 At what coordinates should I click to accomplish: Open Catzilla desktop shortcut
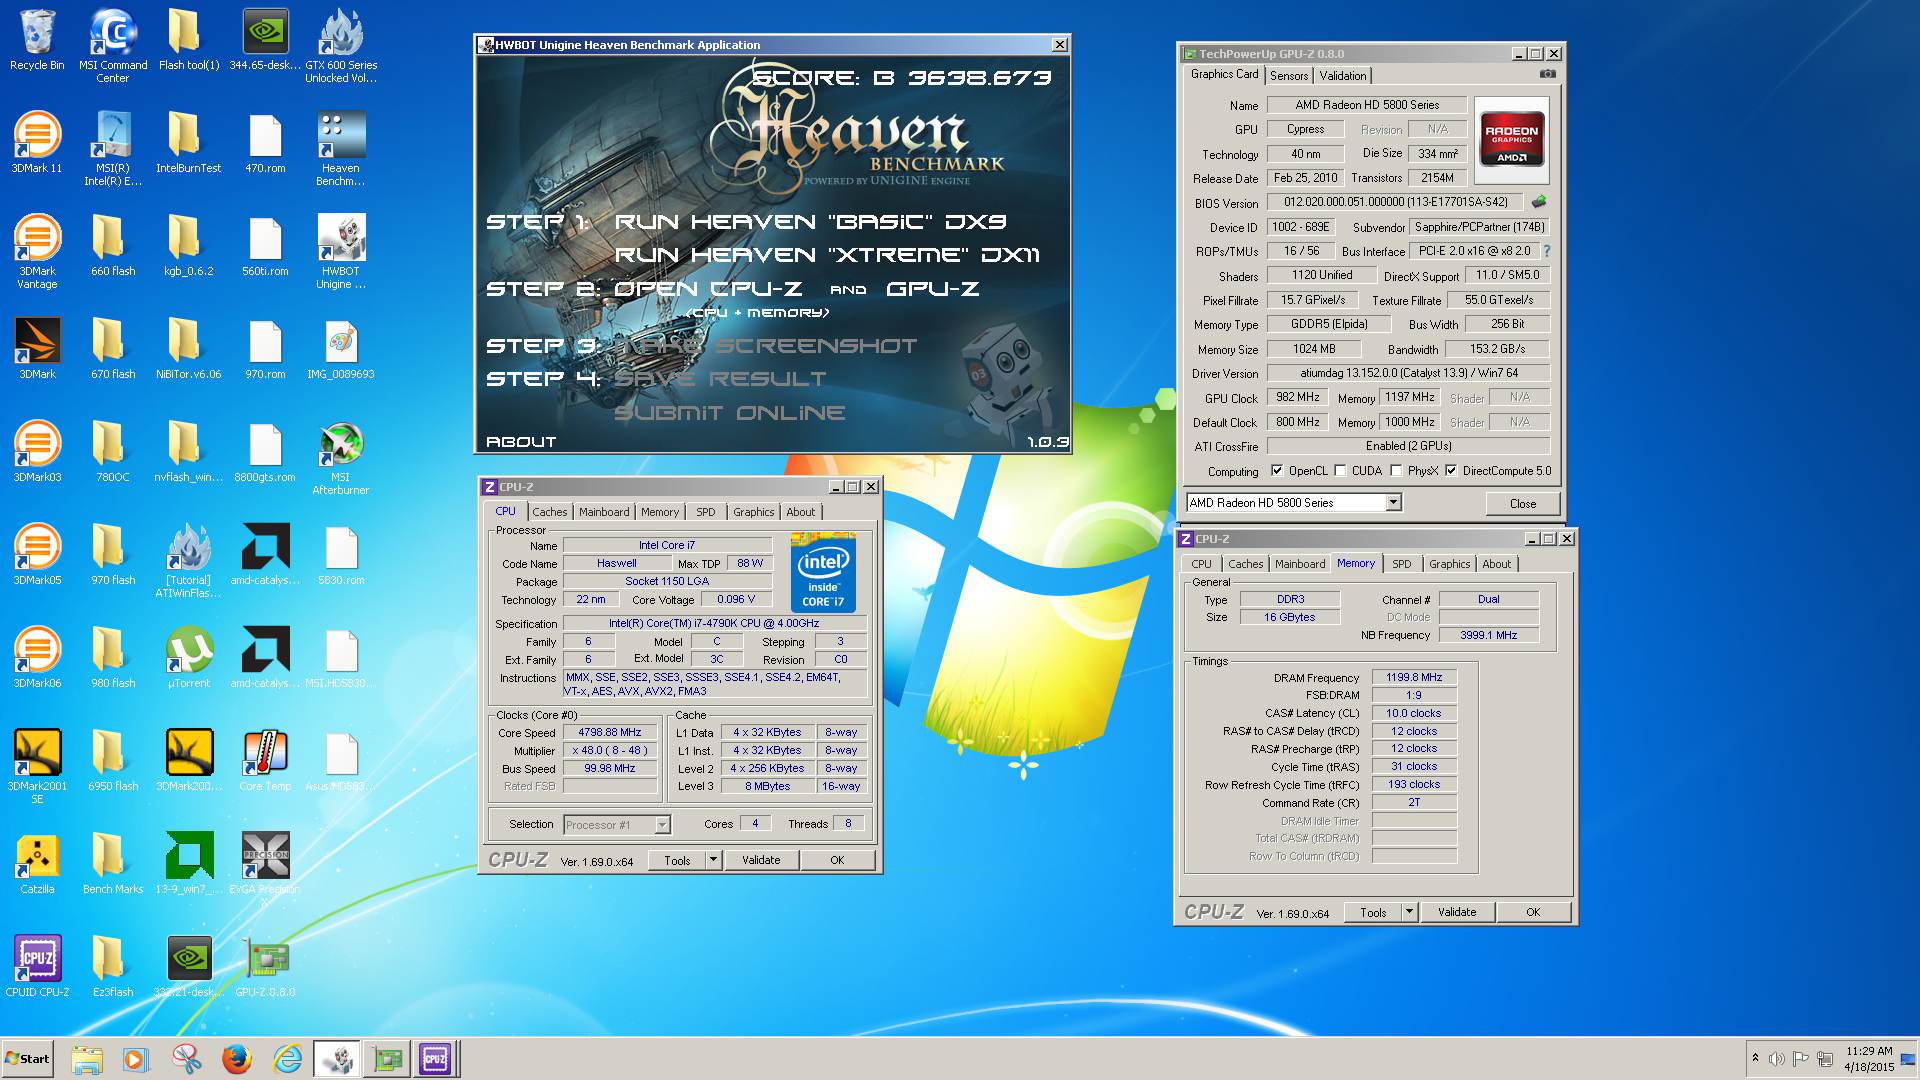click(x=37, y=863)
